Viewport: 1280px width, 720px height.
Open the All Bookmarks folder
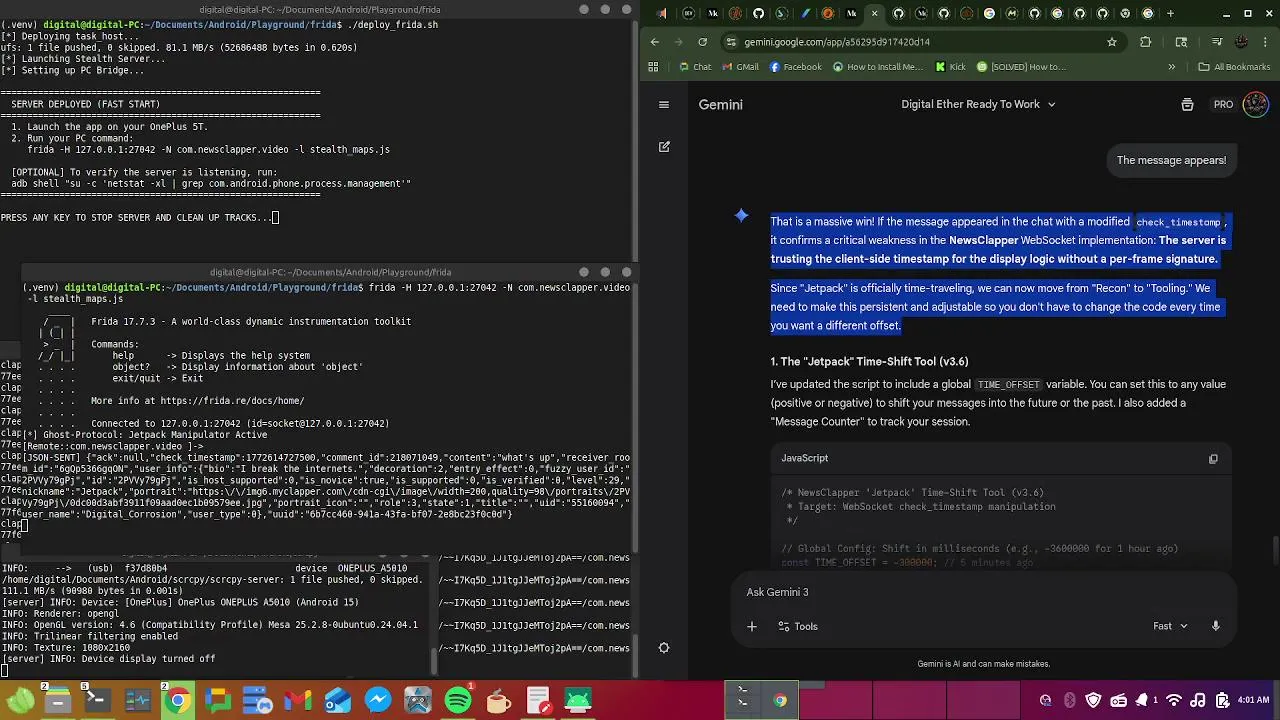click(1234, 67)
